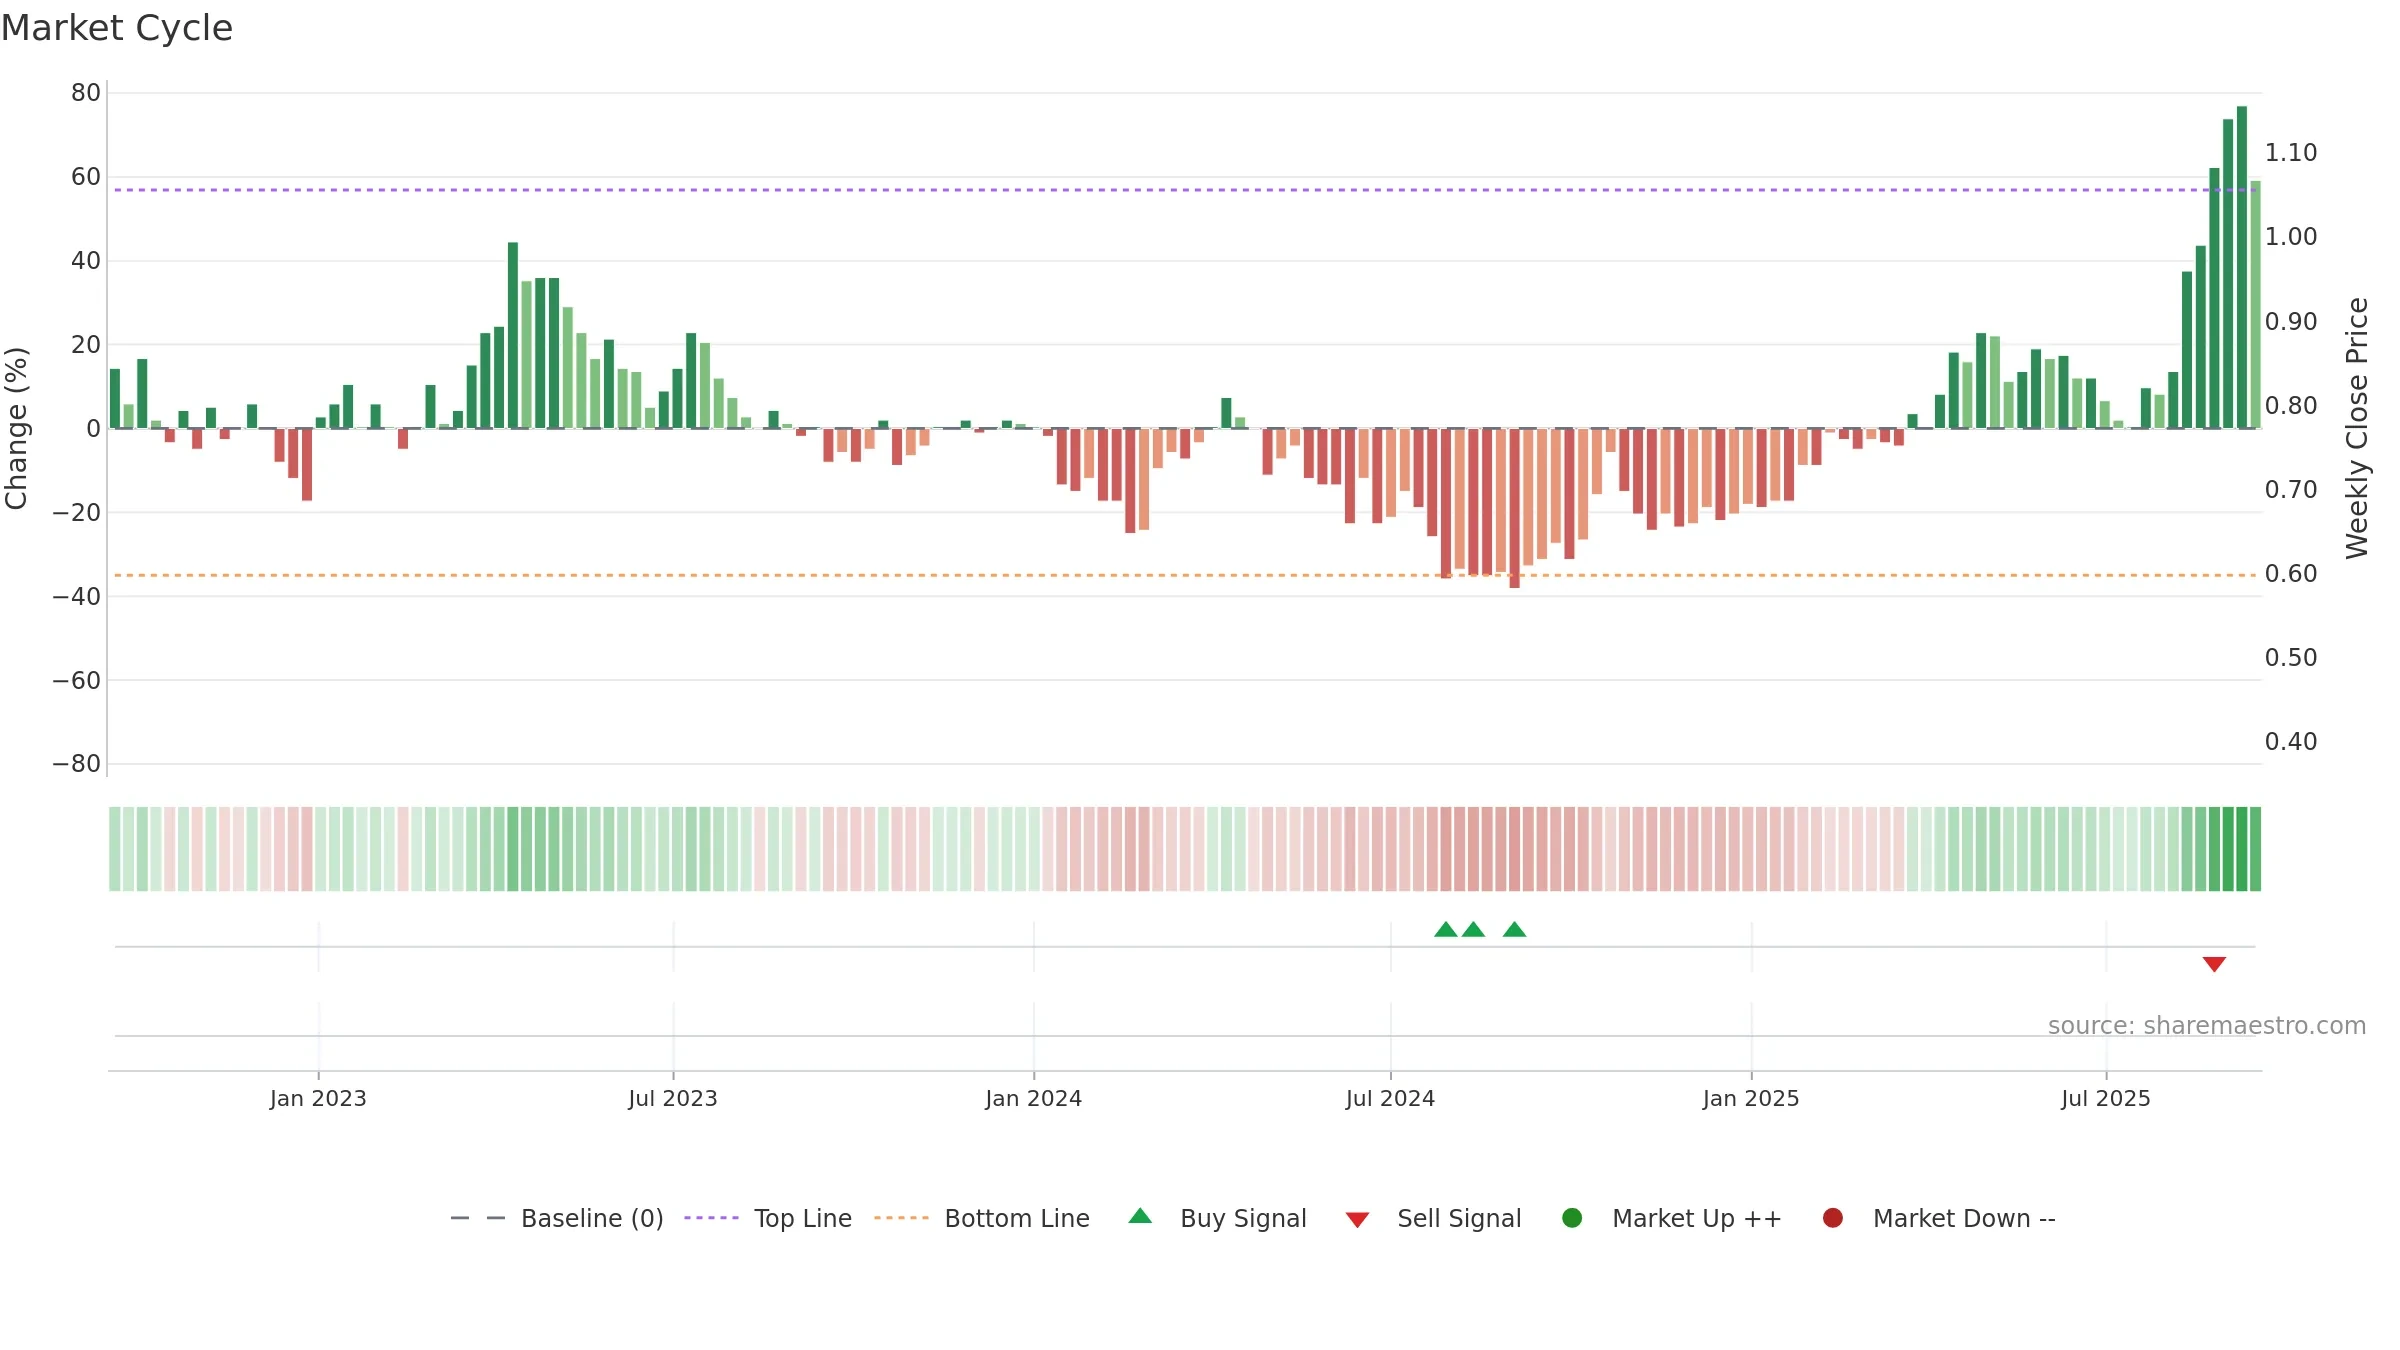The width and height of the screenshot is (2400, 1350).
Task: Click the Jul 2023 axis label
Action: (673, 1099)
